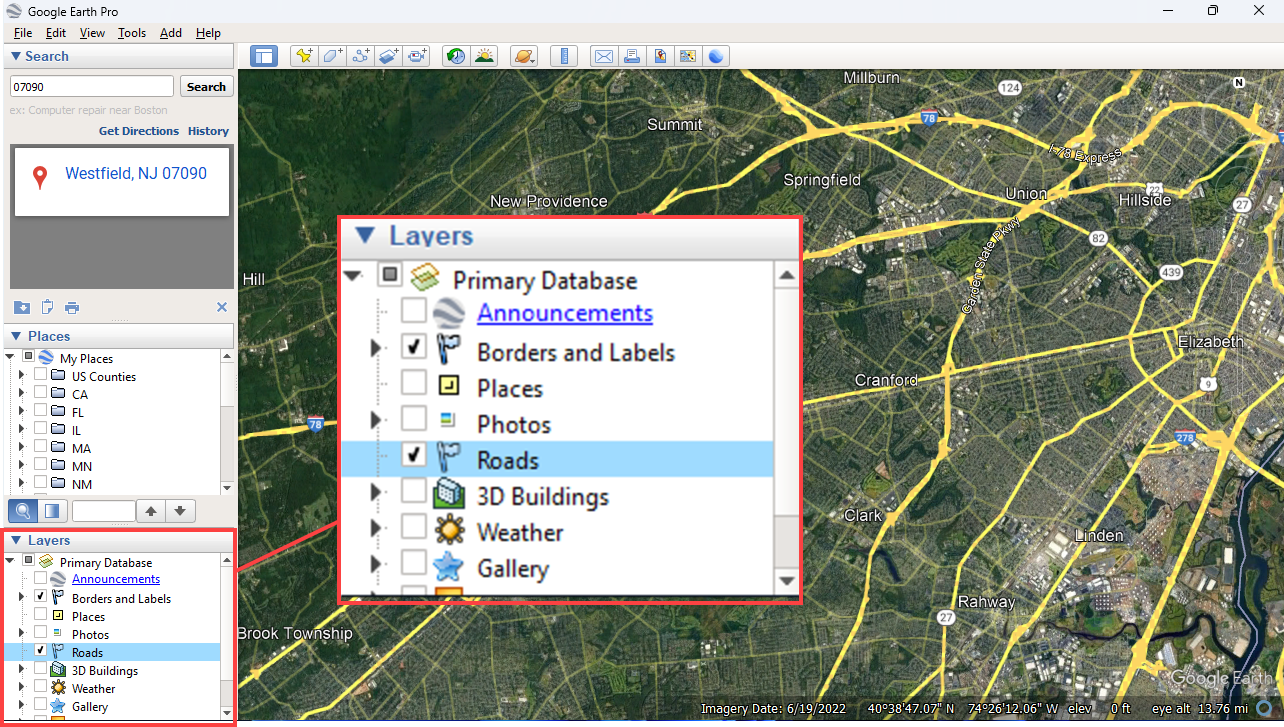The image size is (1284, 727).
Task: Toggle the Places panel opacity view button
Action: tap(52, 511)
